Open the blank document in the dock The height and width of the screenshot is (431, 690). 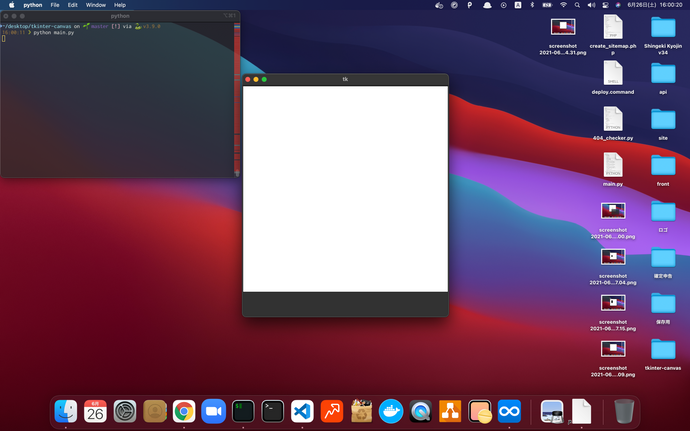tap(581, 411)
